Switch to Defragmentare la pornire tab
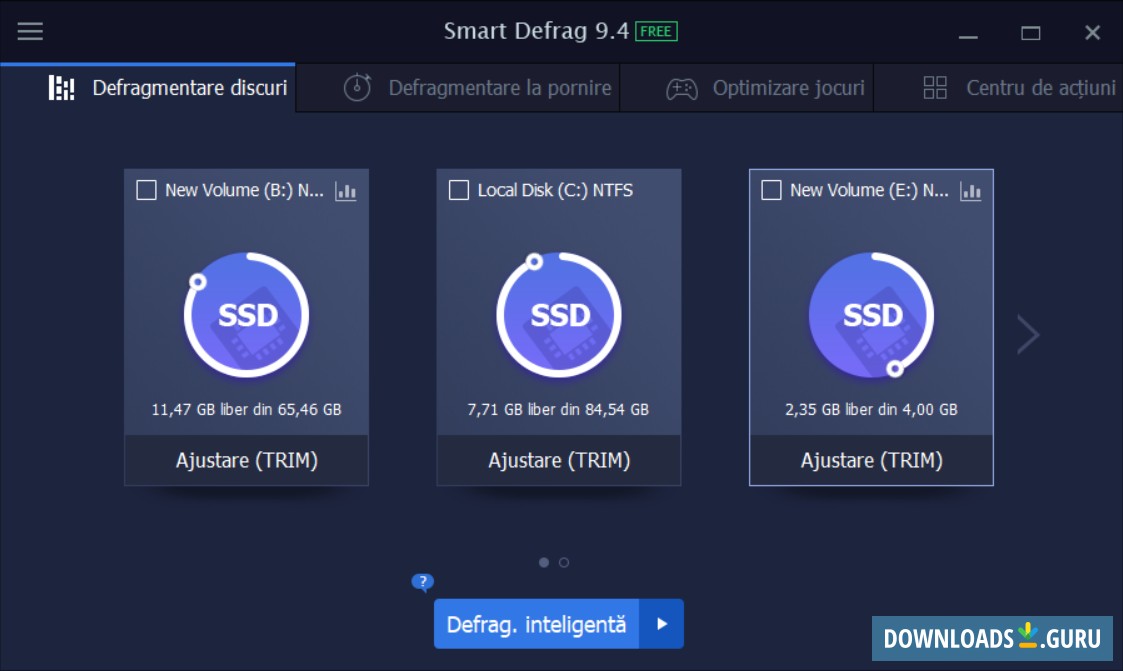Image resolution: width=1123 pixels, height=671 pixels. (458, 87)
